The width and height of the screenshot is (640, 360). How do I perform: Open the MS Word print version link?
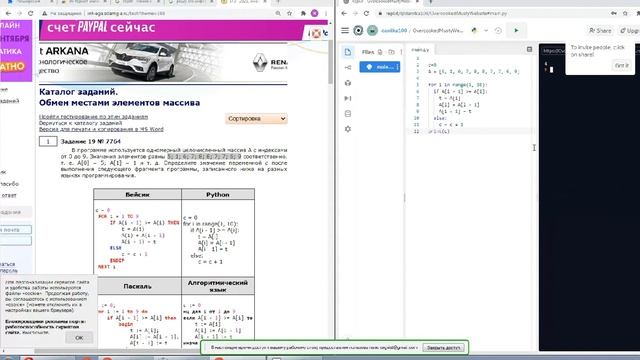(x=101, y=129)
